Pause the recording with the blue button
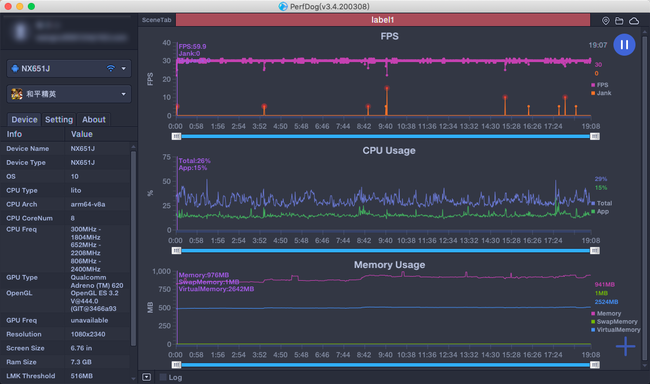650x384 pixels. pyautogui.click(x=624, y=45)
